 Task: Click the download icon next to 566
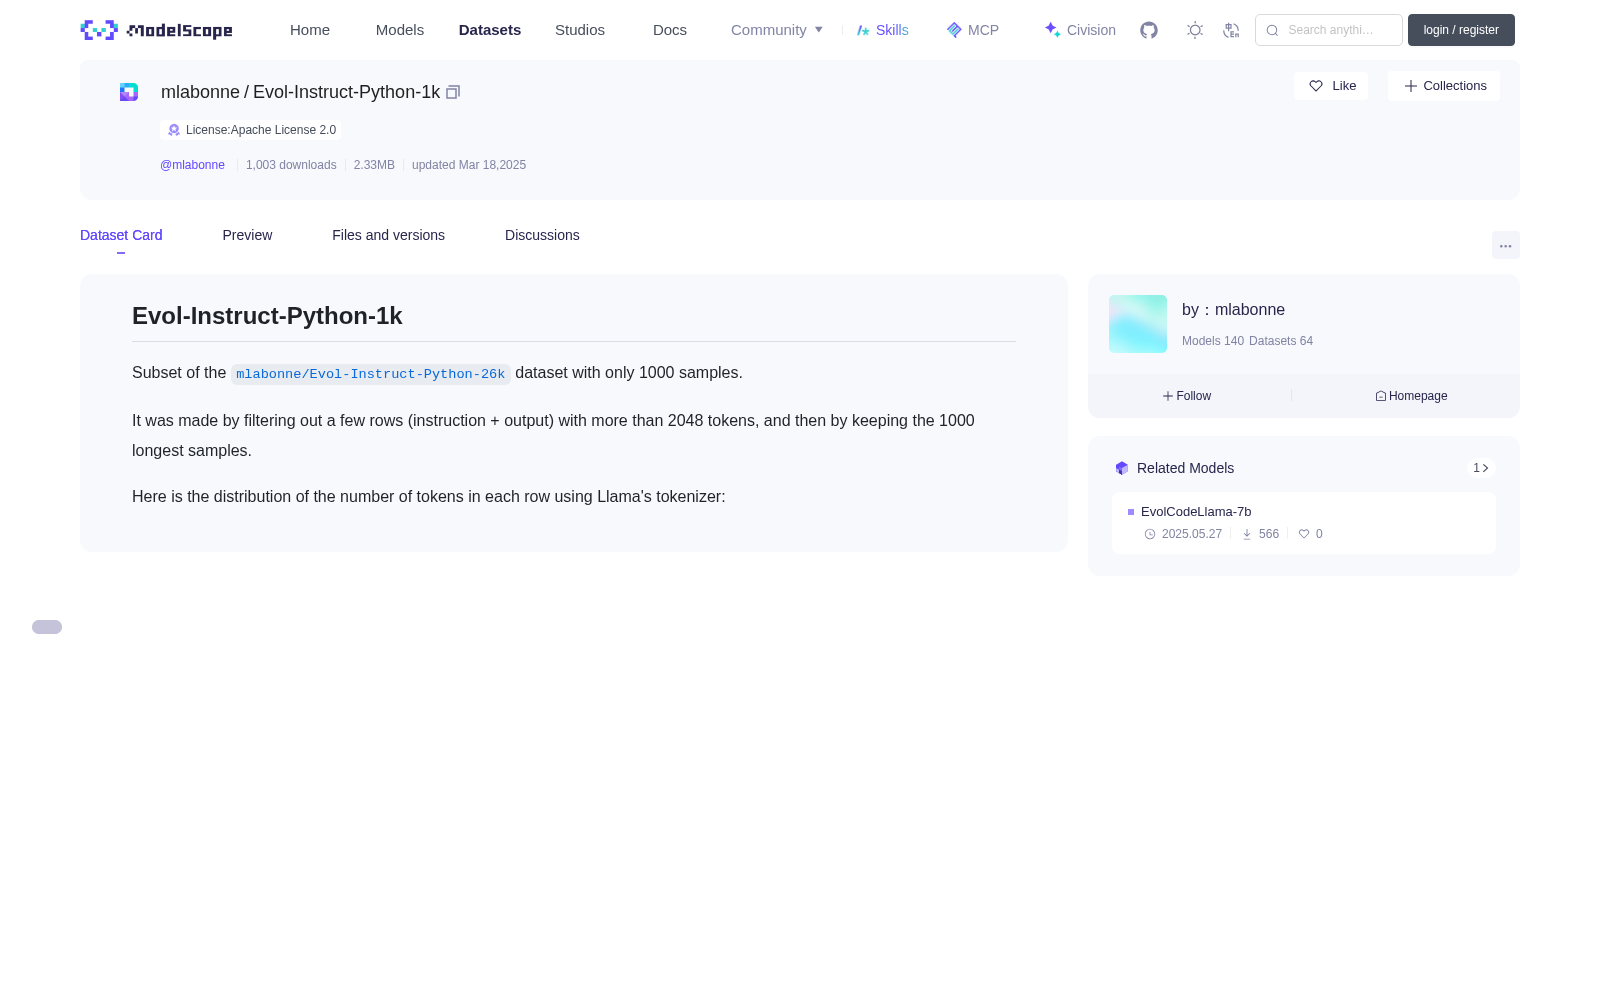pos(1247,534)
